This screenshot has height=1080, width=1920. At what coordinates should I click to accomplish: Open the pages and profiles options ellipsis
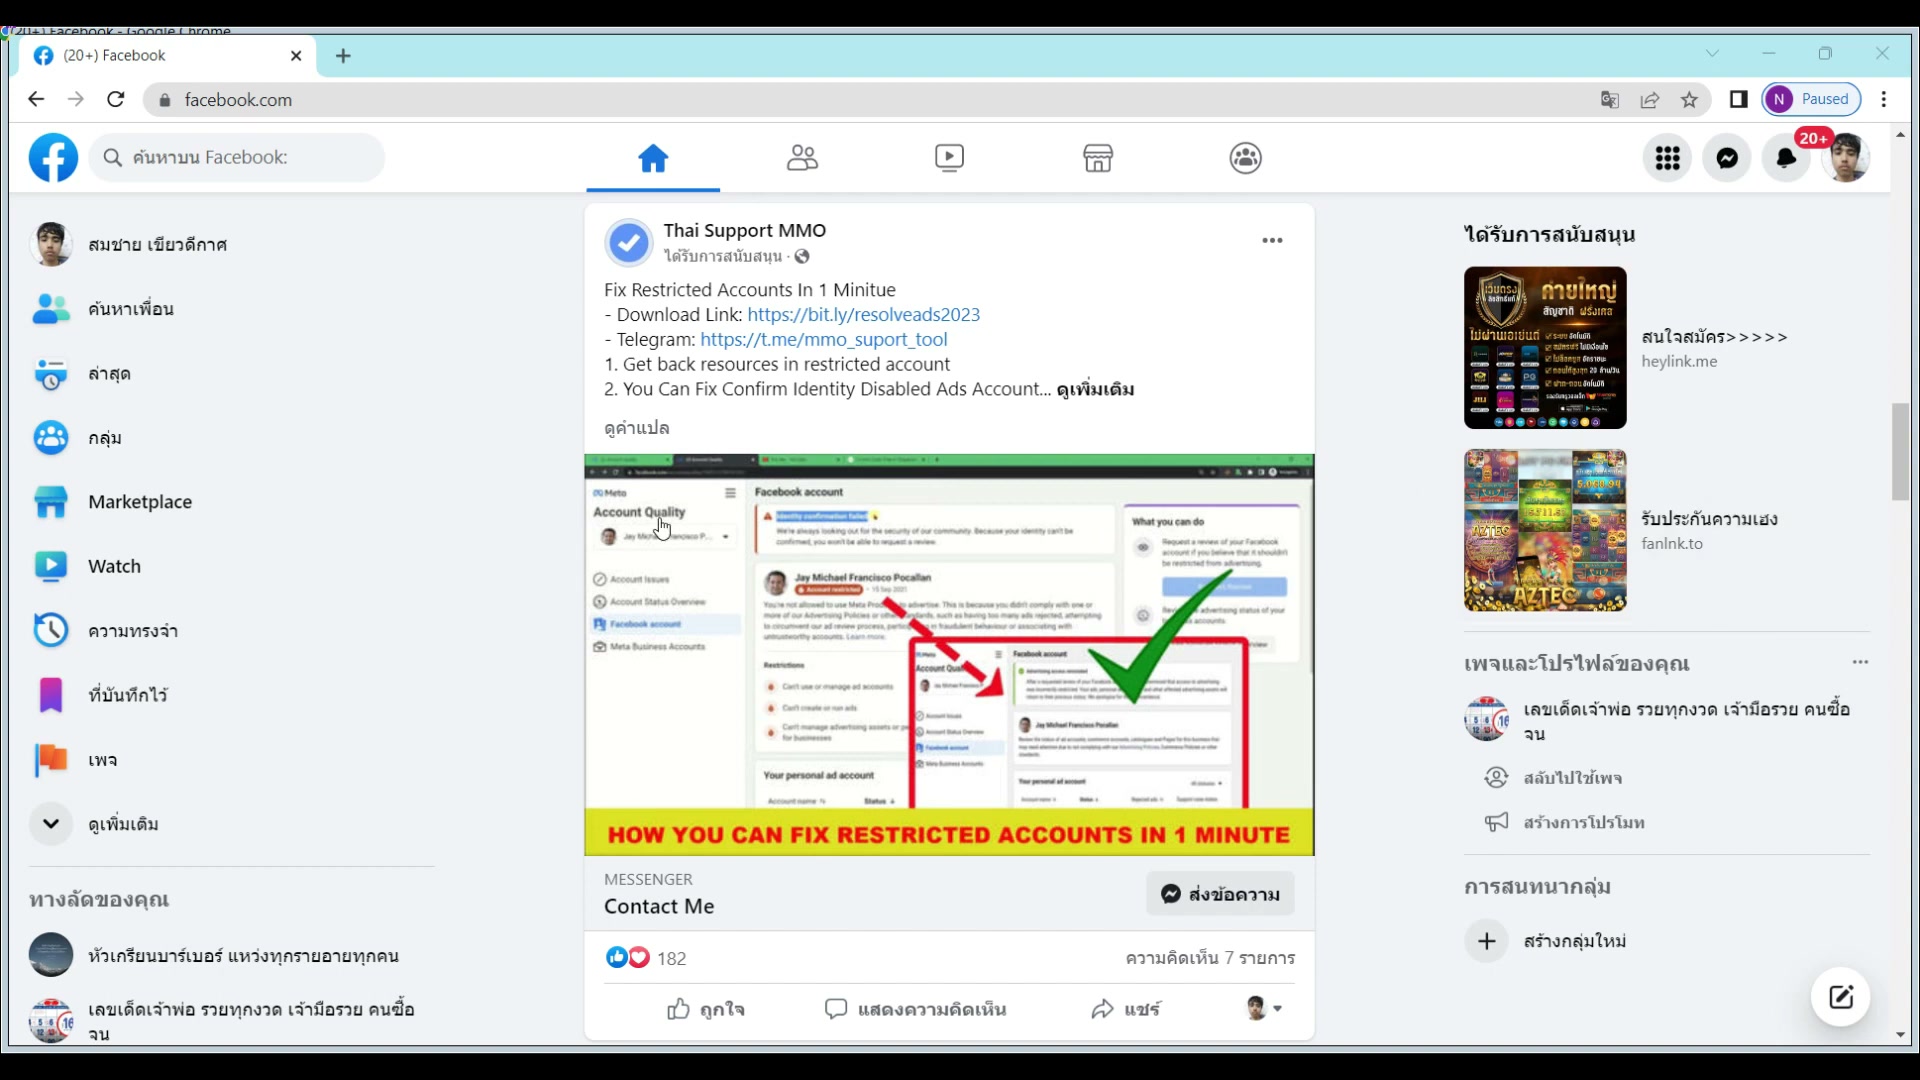pyautogui.click(x=1860, y=662)
